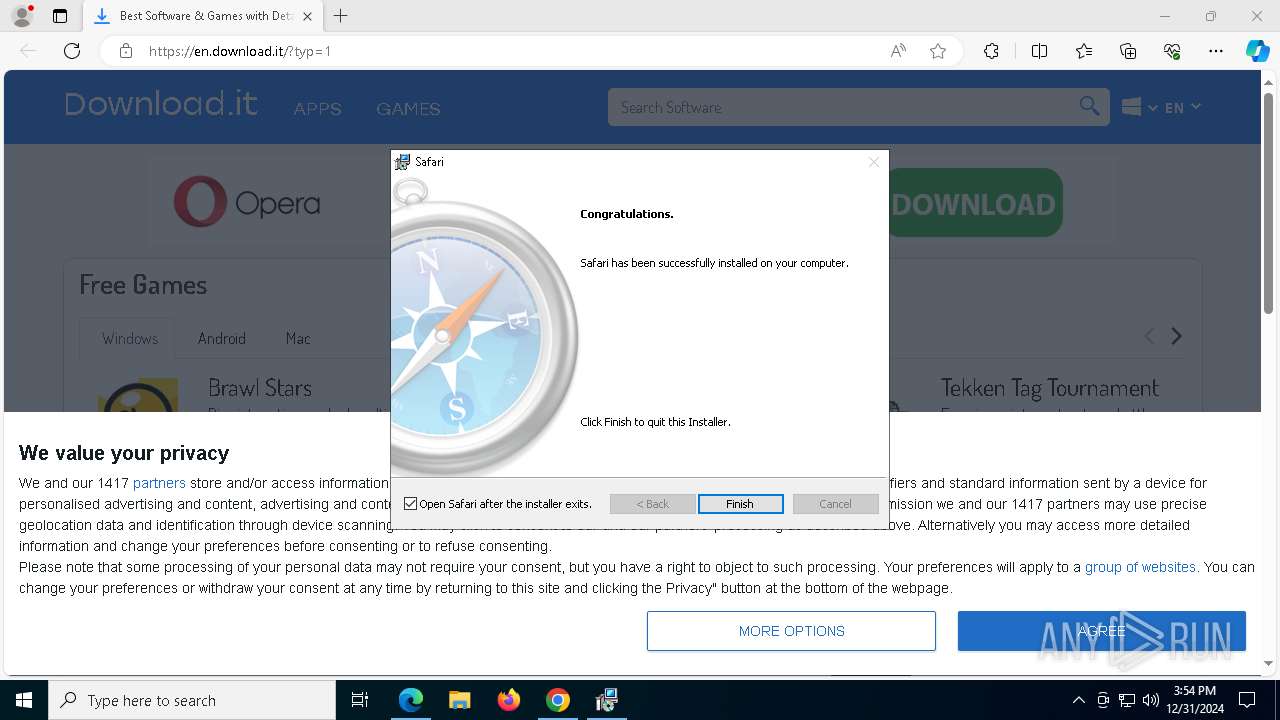Click the search magnifier icon
The height and width of the screenshot is (720, 1280).
1089,106
